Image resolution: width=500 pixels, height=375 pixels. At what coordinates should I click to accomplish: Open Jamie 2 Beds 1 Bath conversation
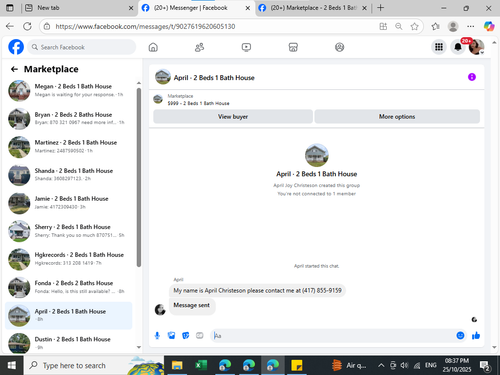pos(68,203)
